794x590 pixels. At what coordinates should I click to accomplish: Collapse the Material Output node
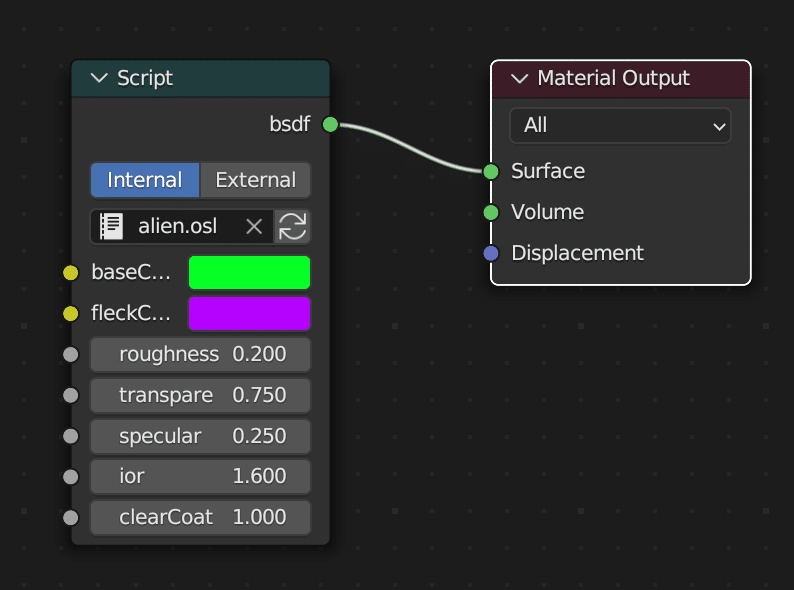[x=519, y=78]
